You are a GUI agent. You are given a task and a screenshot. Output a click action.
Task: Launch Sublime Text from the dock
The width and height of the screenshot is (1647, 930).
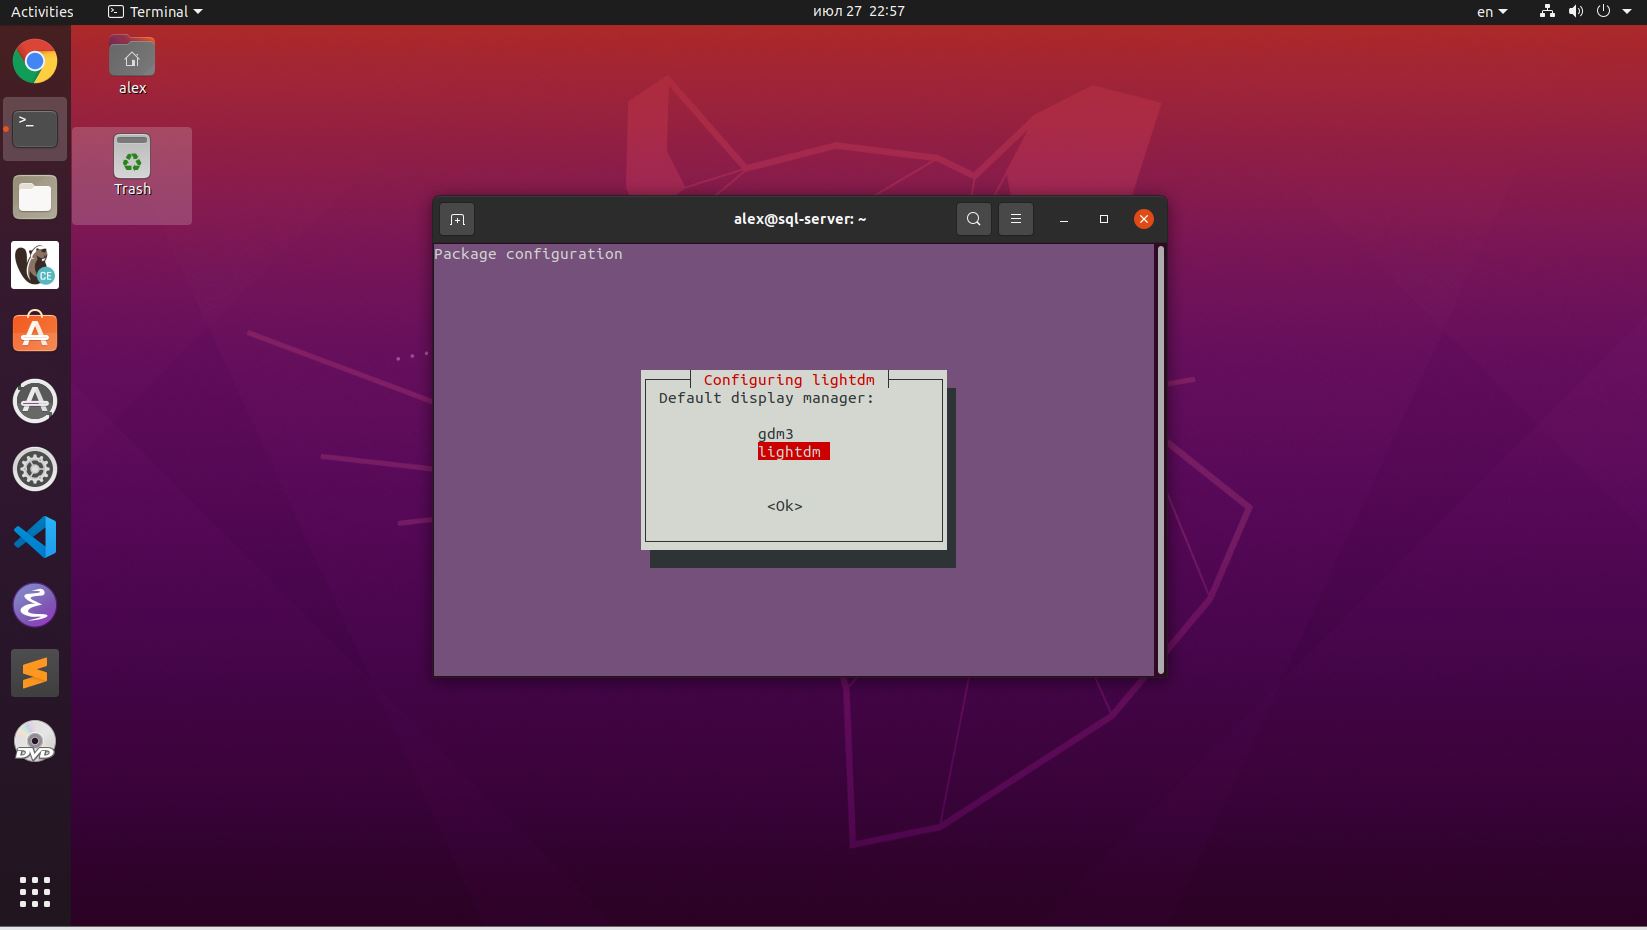tap(35, 673)
